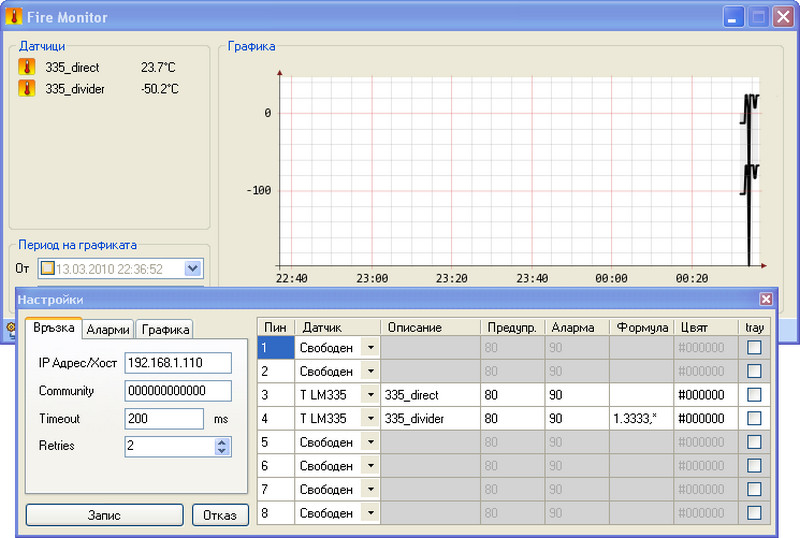Minimize the Fire Monitor window
Image resolution: width=800 pixels, height=538 pixels.
point(735,17)
